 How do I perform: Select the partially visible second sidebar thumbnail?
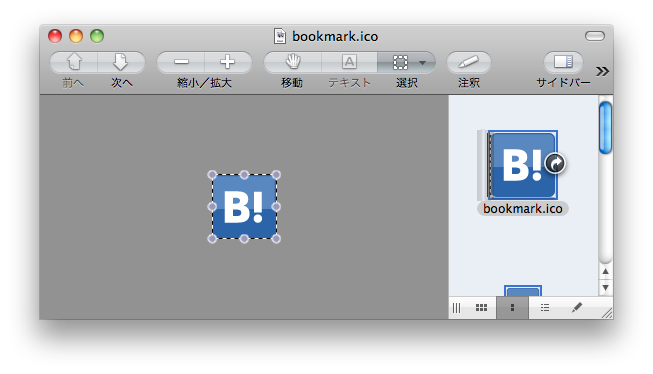(x=523, y=291)
